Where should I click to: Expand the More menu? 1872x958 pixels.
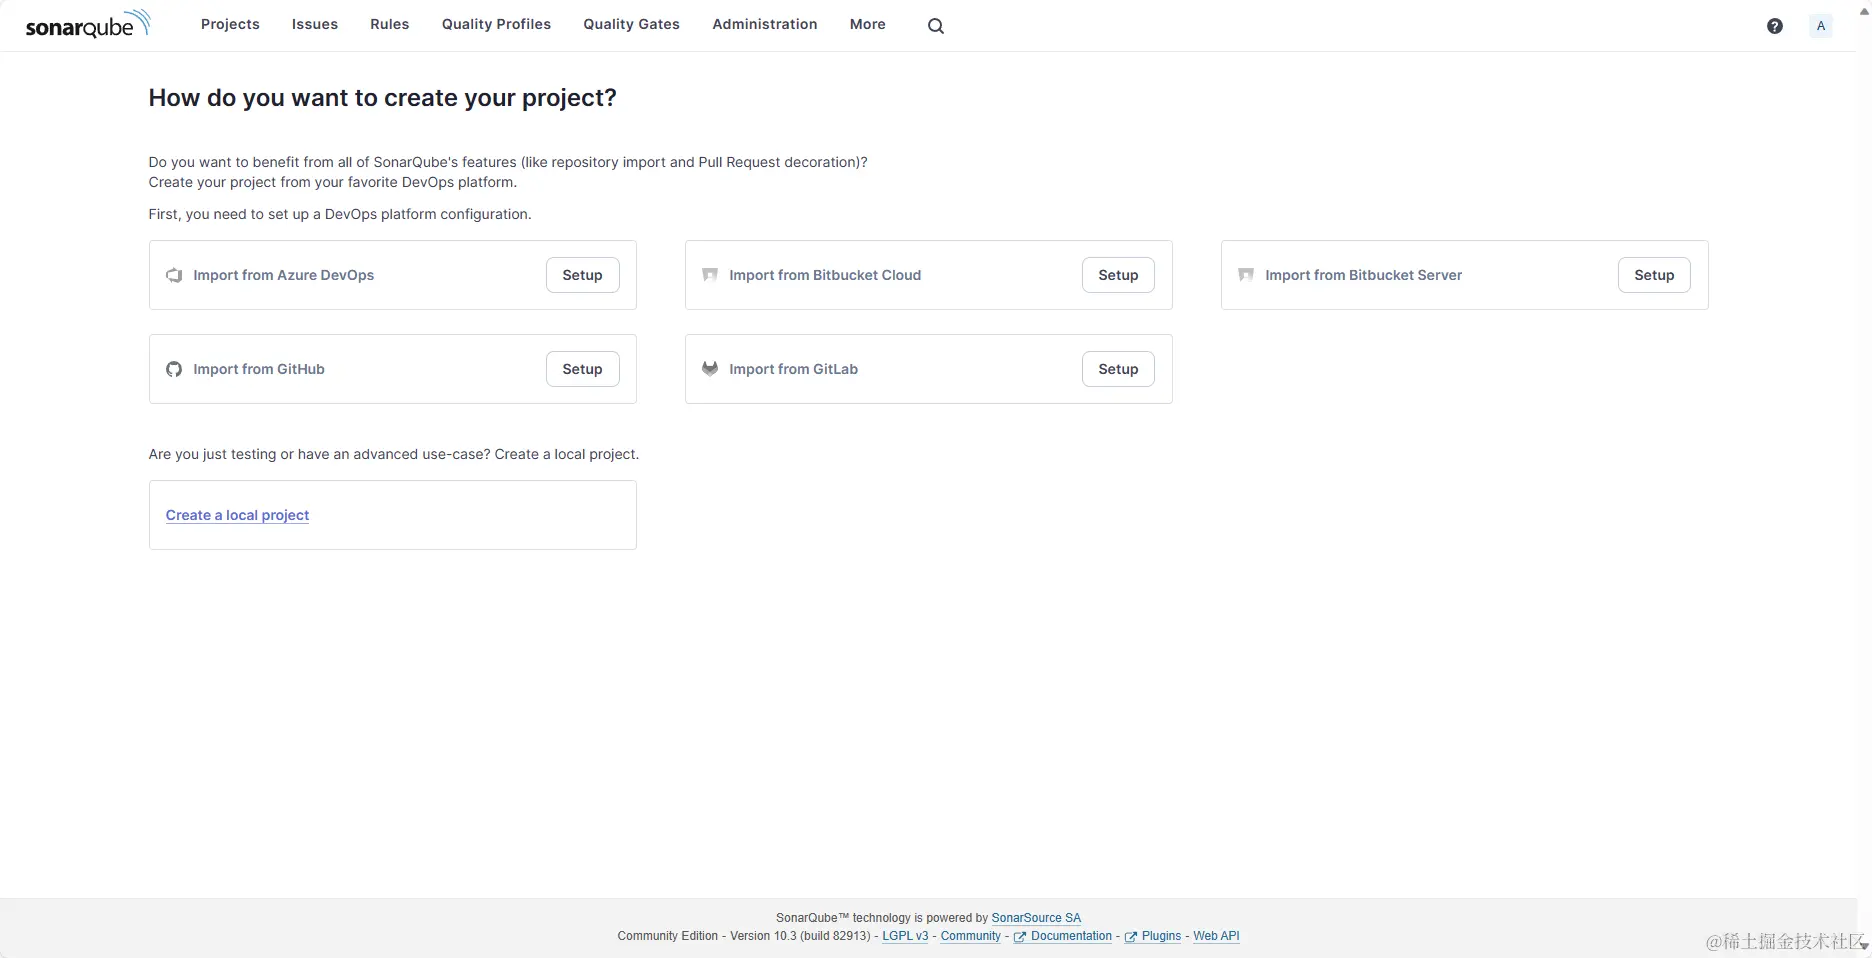[x=867, y=24]
